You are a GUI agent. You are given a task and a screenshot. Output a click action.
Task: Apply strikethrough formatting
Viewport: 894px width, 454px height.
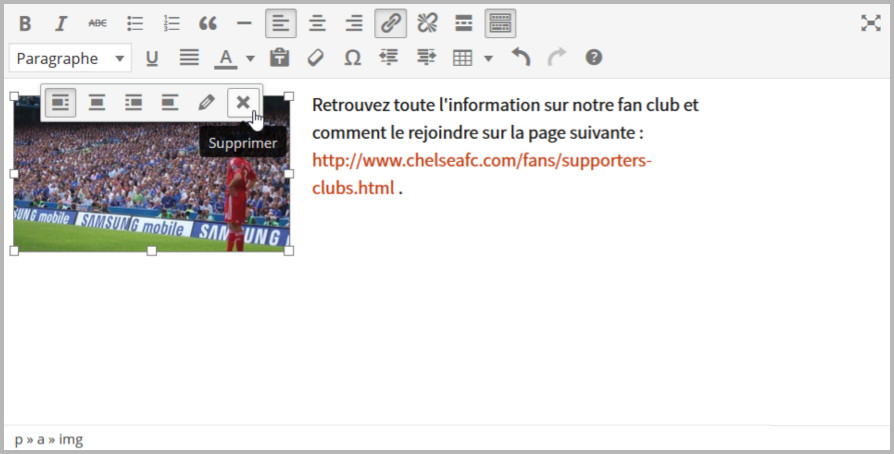pos(97,23)
